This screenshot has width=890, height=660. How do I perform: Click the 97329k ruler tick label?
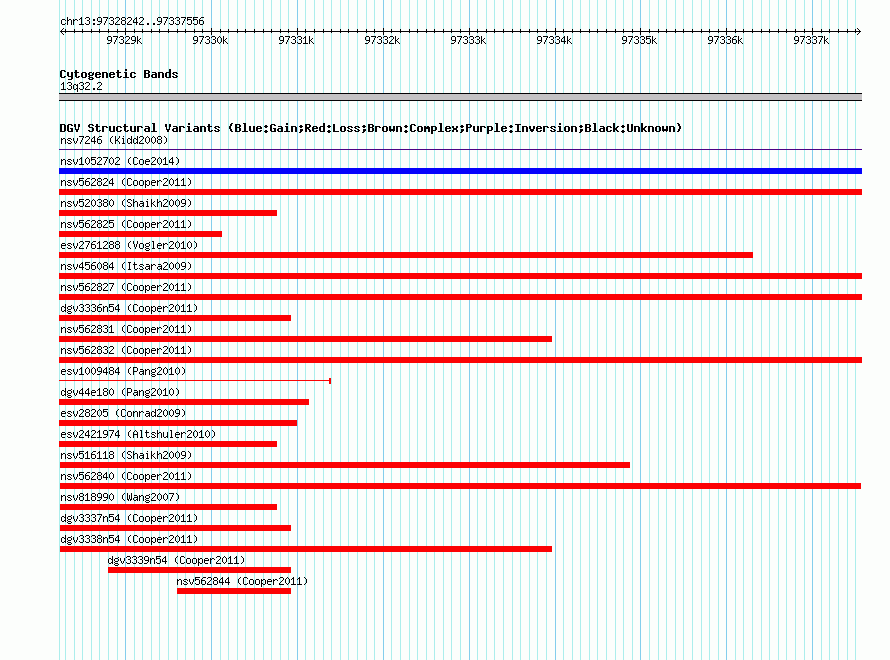124,40
